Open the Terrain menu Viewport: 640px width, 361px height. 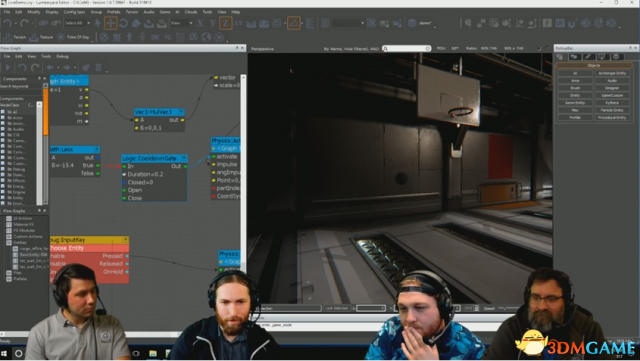(x=131, y=12)
